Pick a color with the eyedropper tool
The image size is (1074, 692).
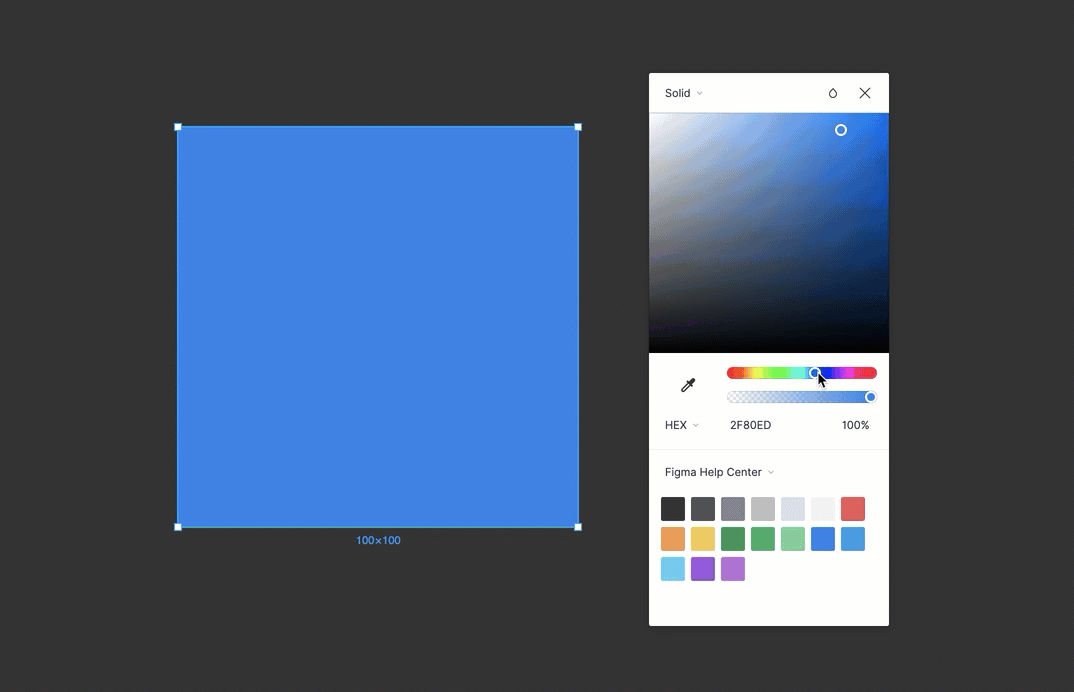[688, 385]
